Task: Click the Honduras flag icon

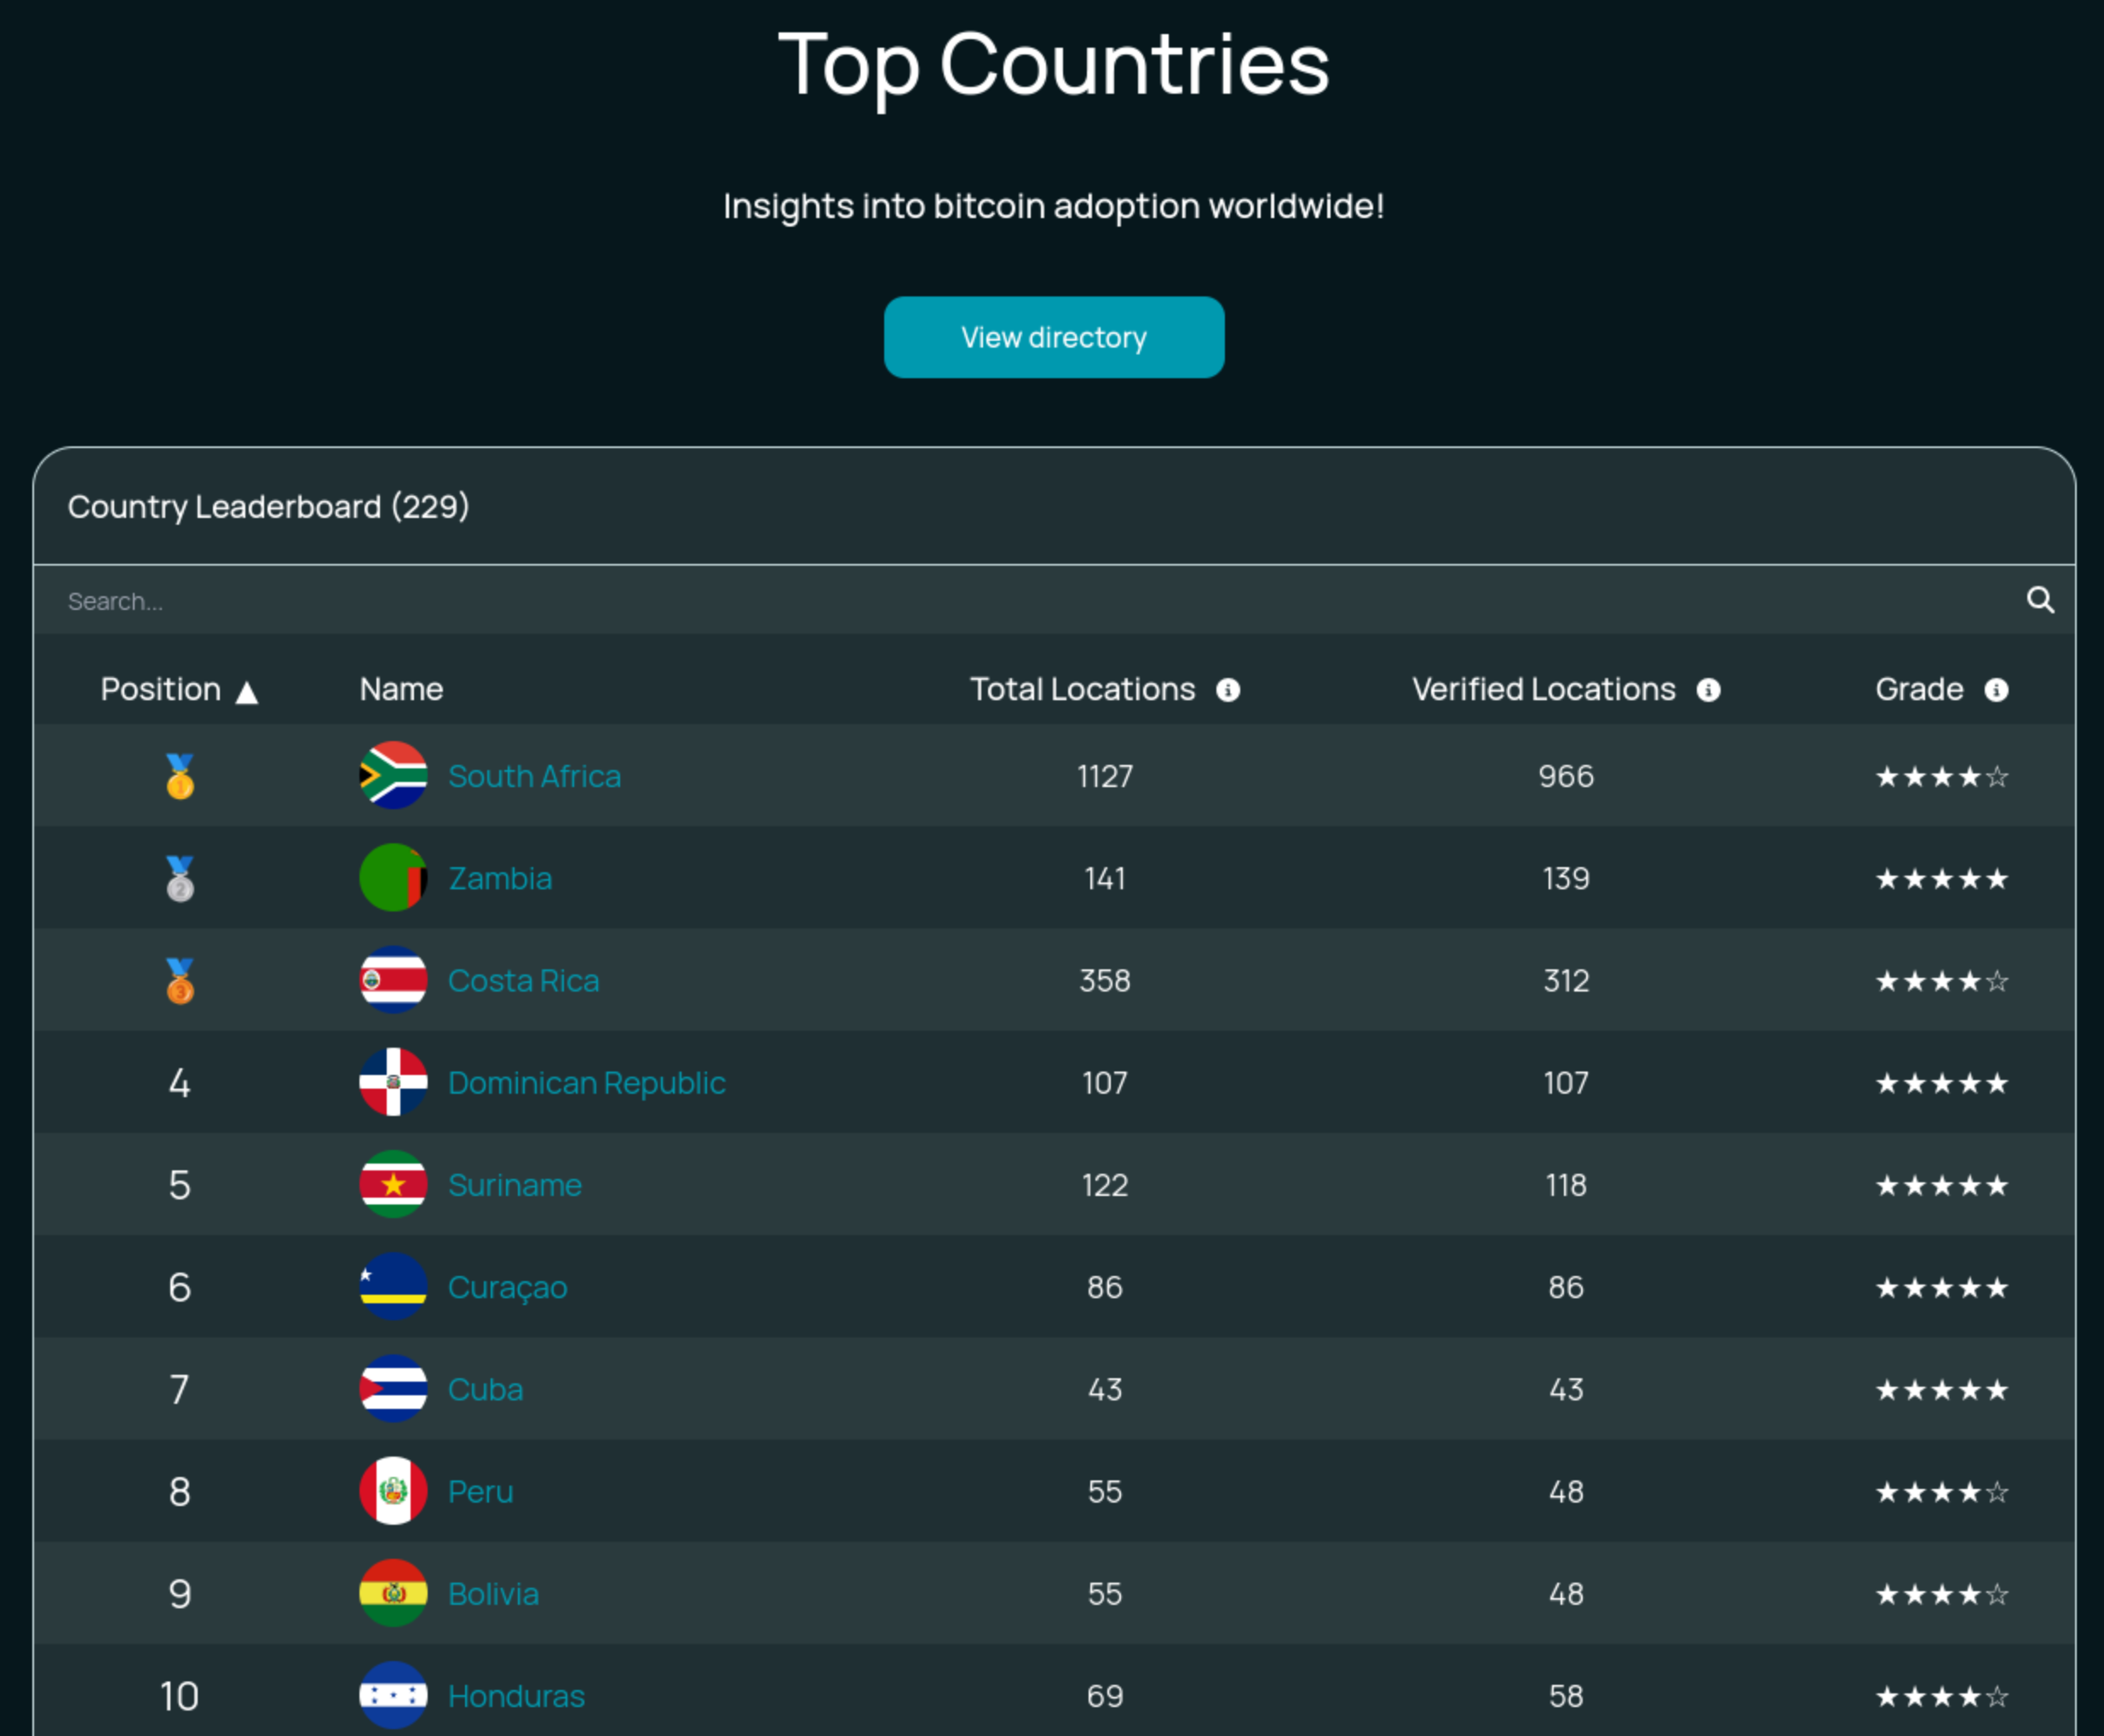Action: (393, 1695)
